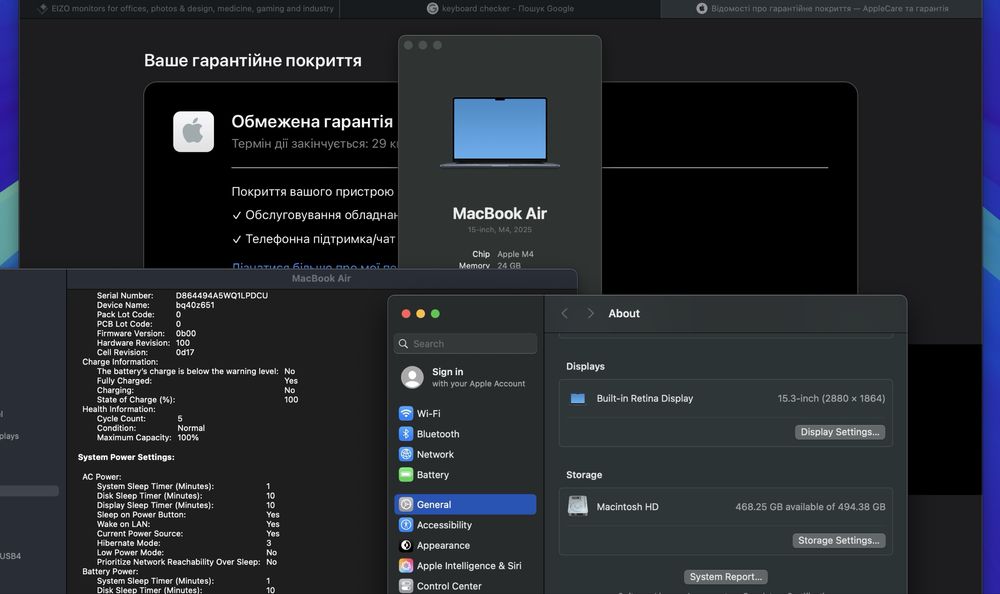Screen dimensions: 1000x594
Task: Click the EIZO monitors browser tab
Action: (x=186, y=8)
